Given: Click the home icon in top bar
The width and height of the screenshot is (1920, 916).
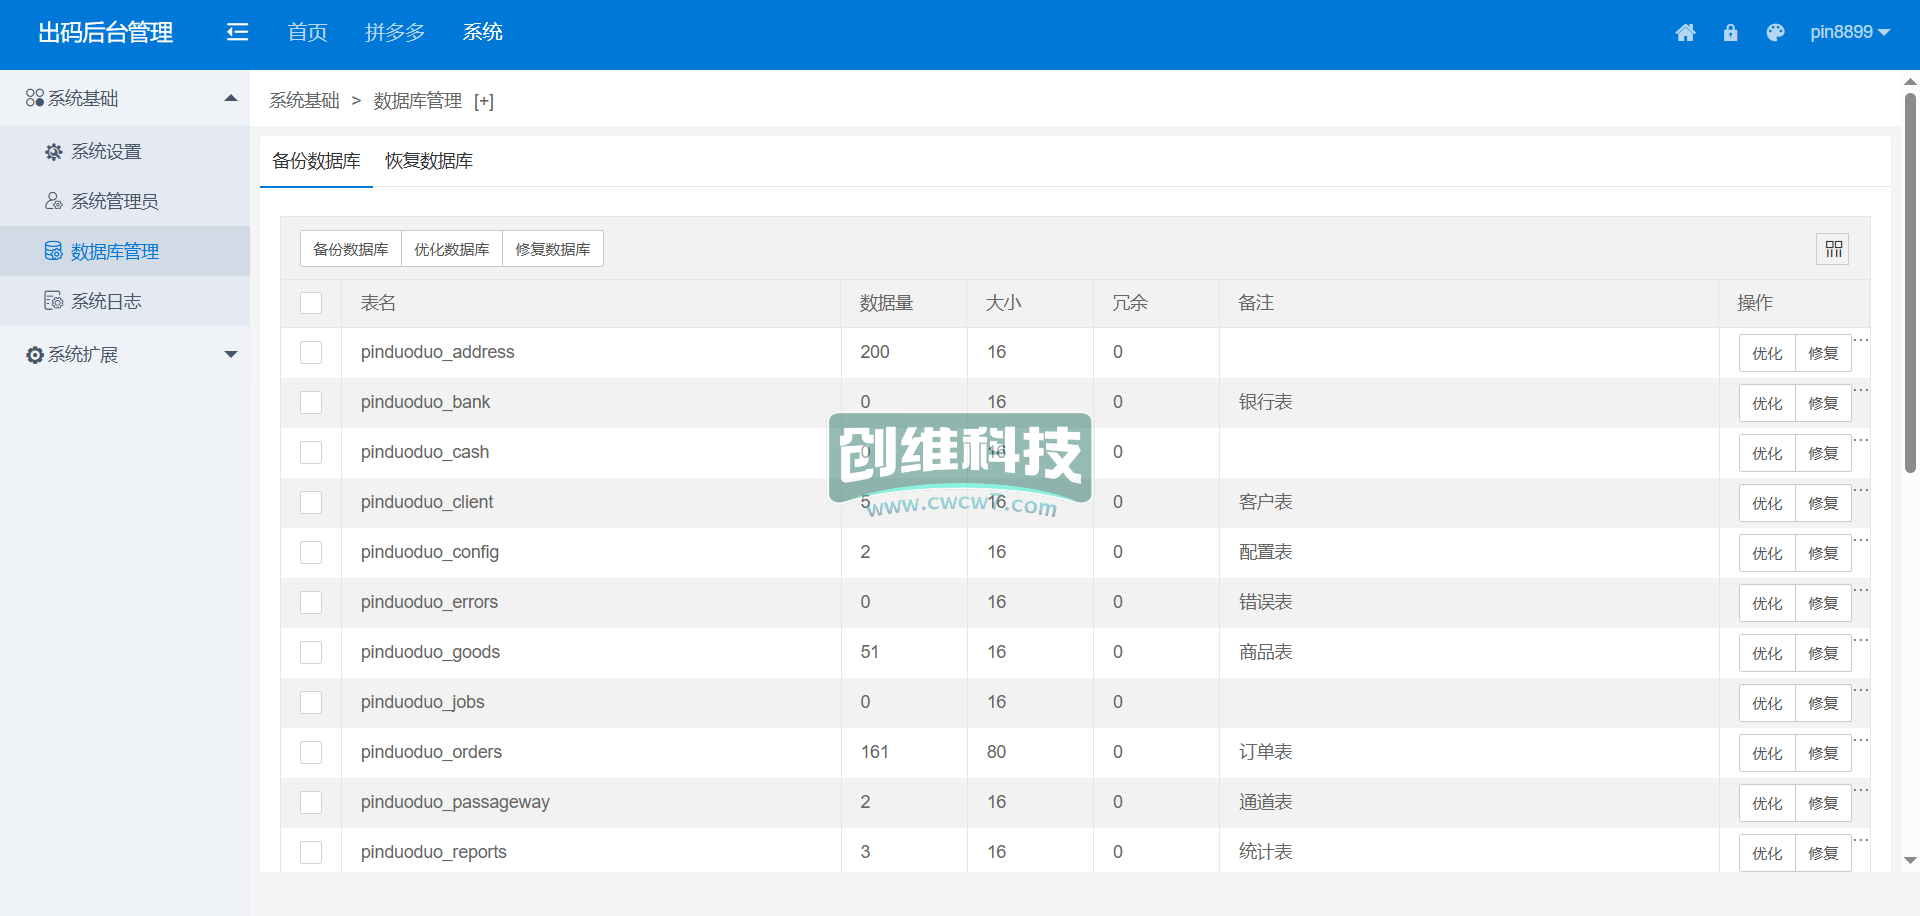Looking at the screenshot, I should point(1685,33).
